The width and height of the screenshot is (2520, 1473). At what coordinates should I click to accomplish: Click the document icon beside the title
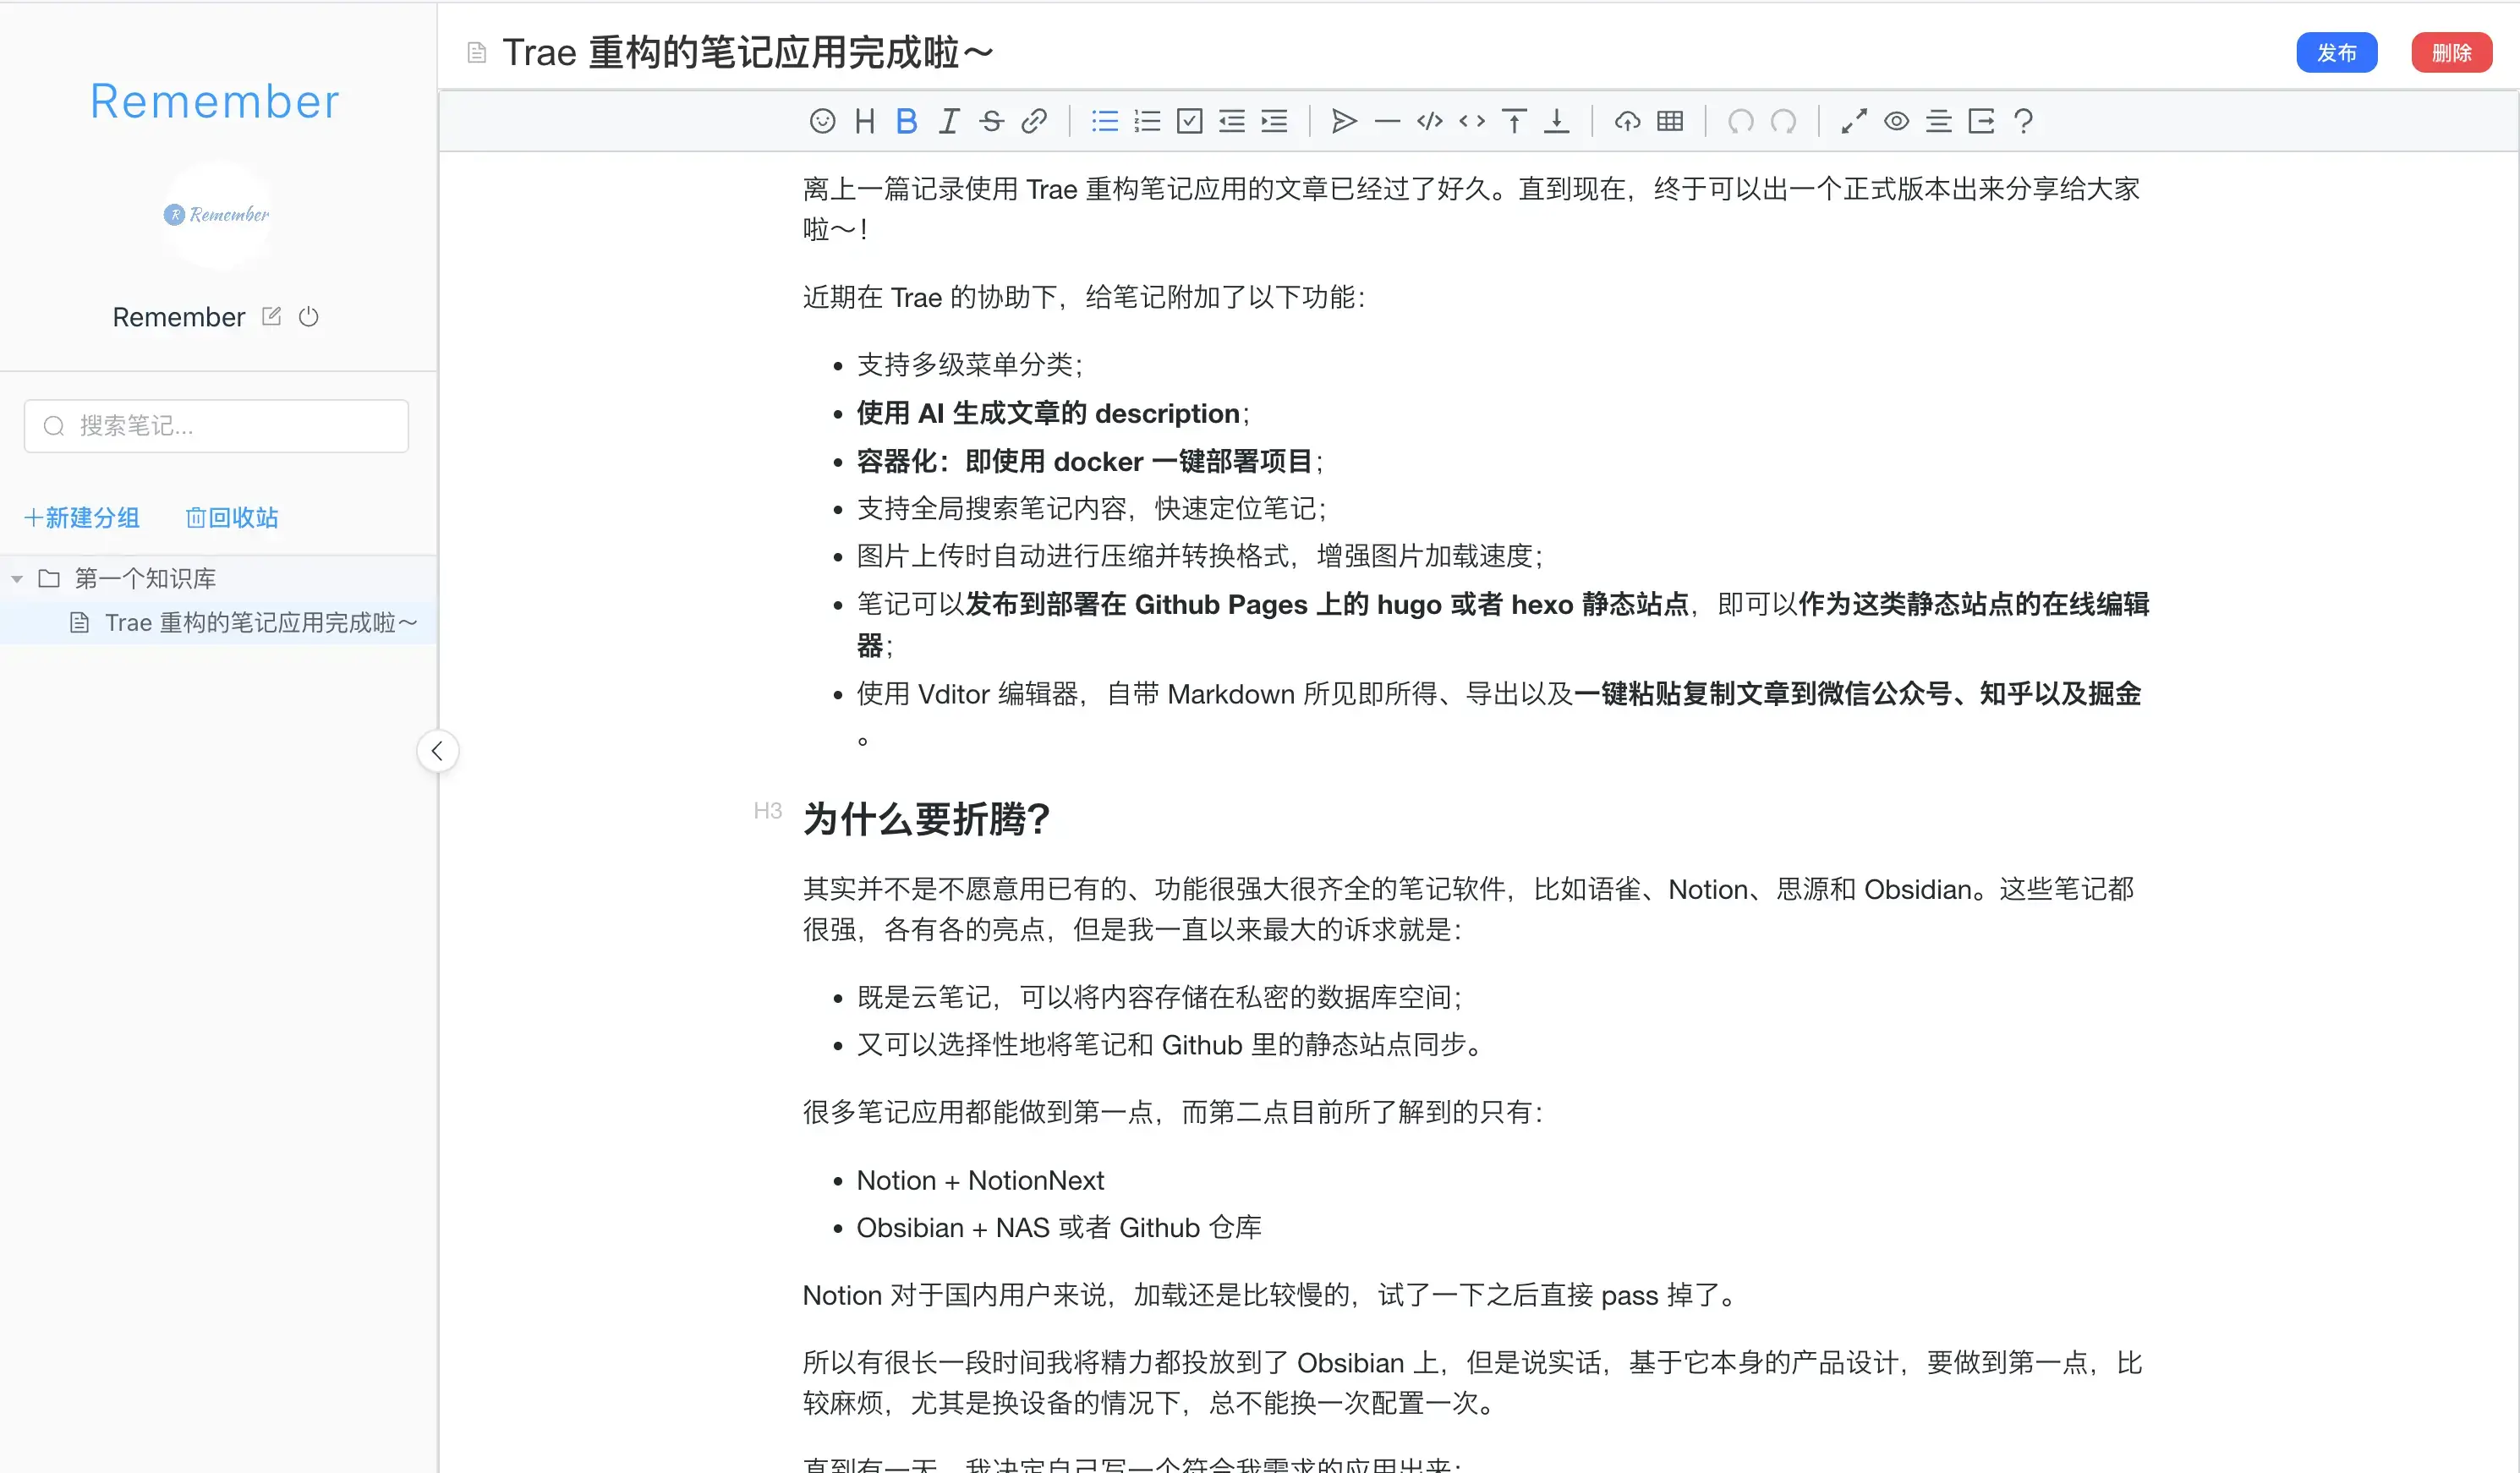477,52
